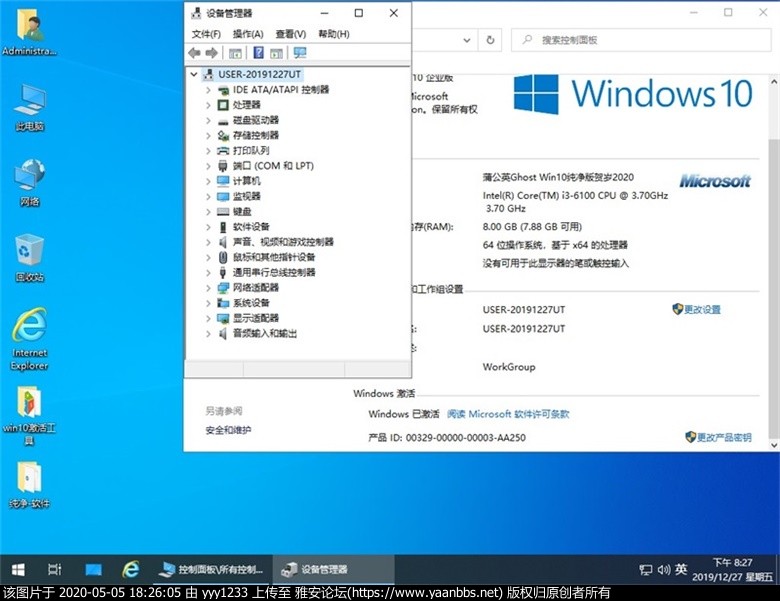Click the Back arrow in Device Manager toolbar
Viewport: 780px width, 601px height.
point(195,53)
